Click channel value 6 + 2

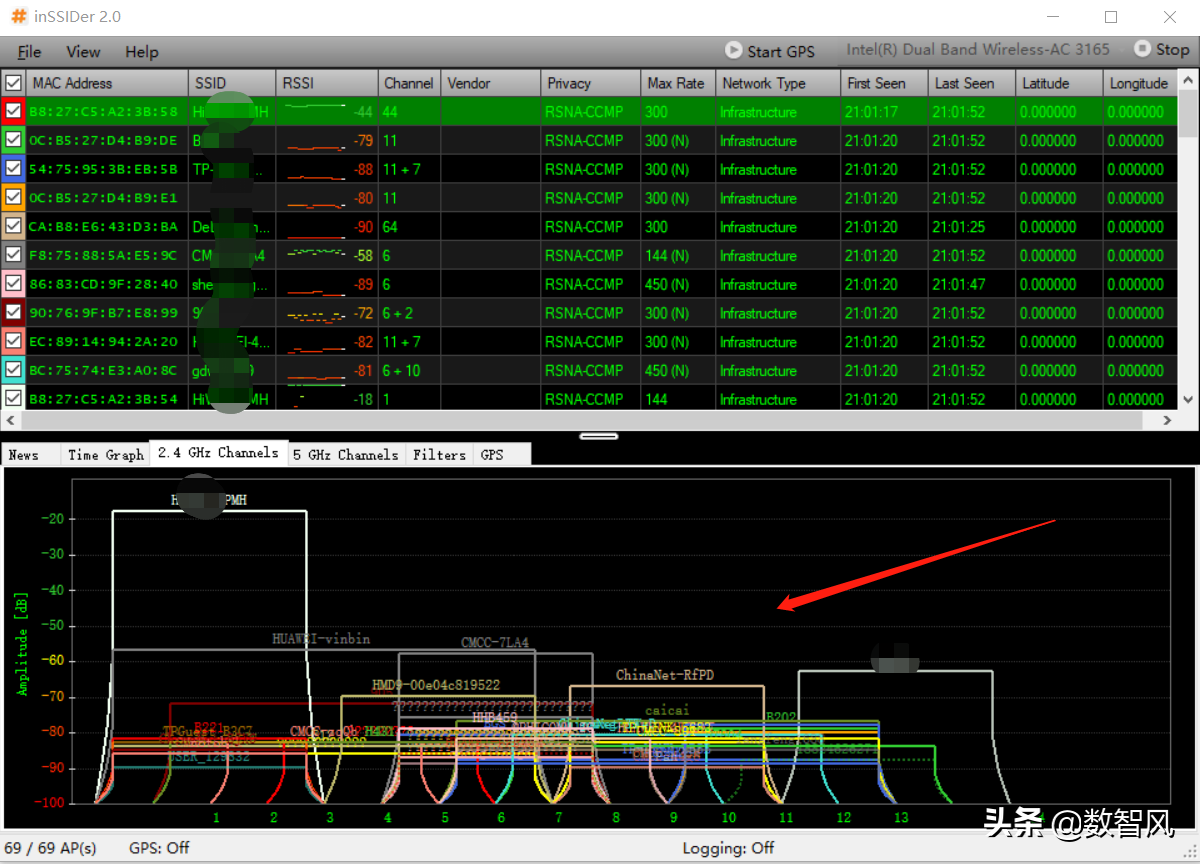click(398, 313)
